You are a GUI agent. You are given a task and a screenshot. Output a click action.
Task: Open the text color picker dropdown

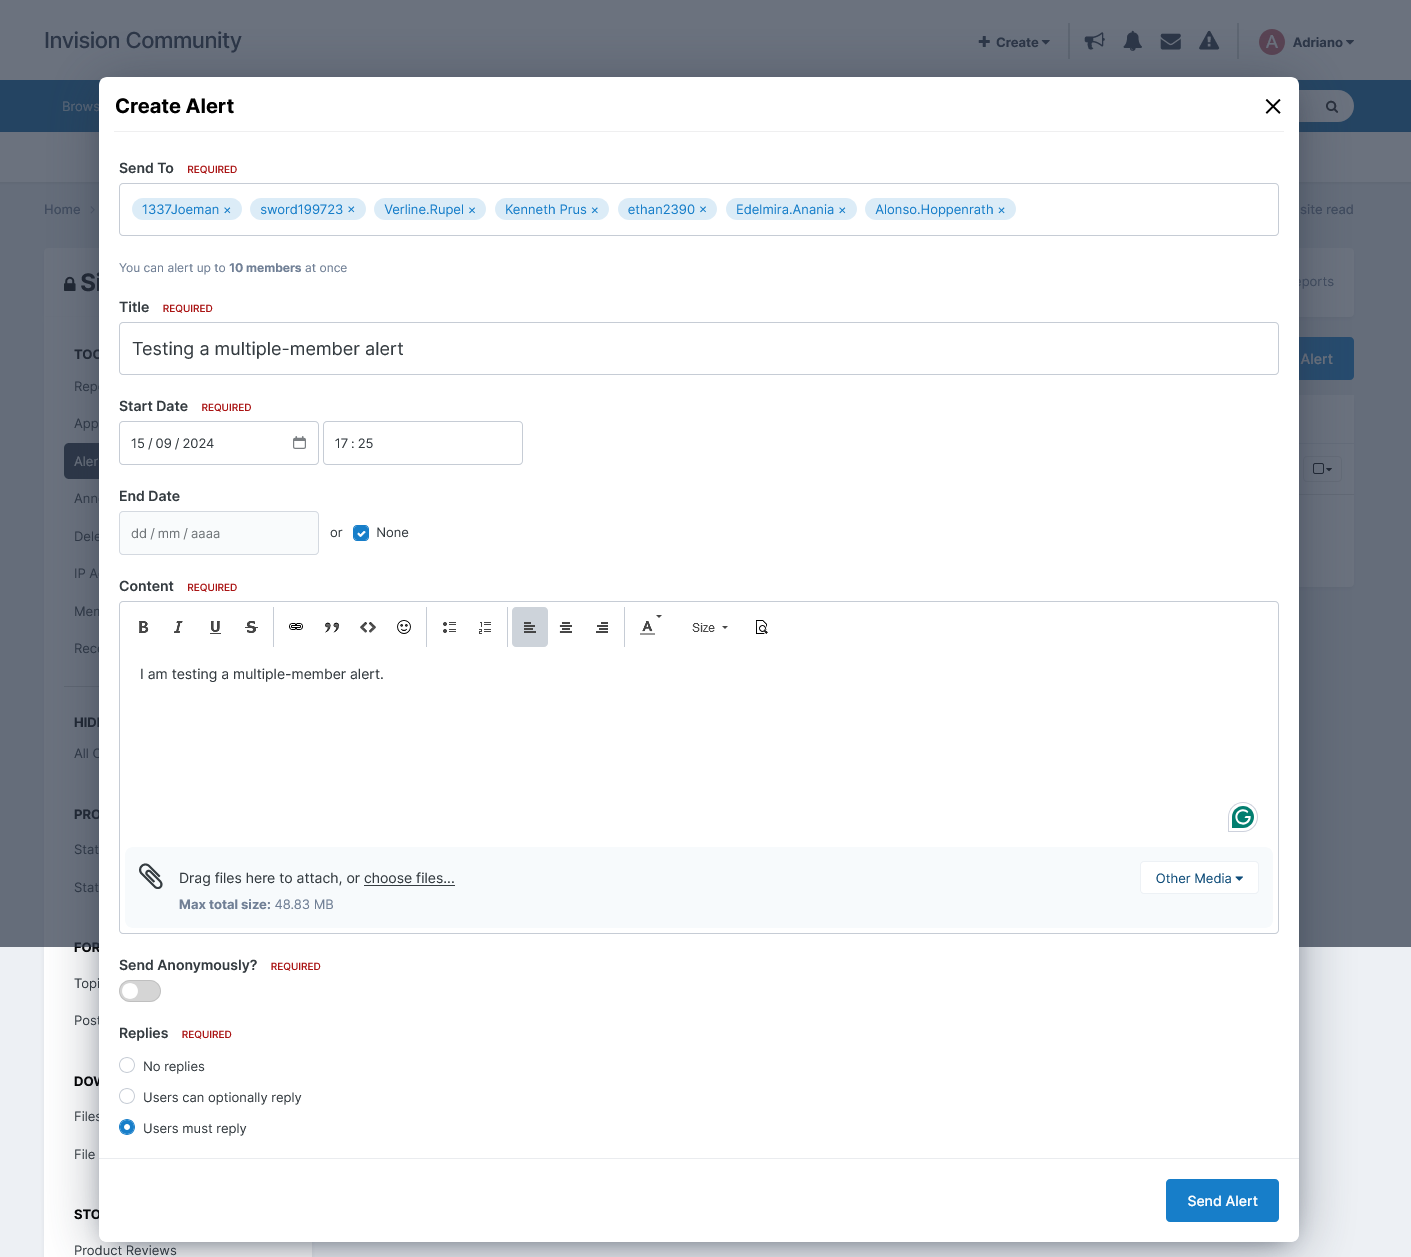(650, 627)
